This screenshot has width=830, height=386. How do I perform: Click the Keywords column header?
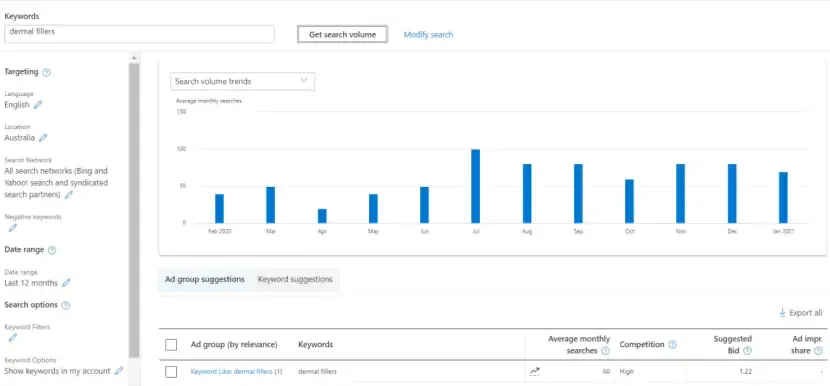pyautogui.click(x=315, y=345)
